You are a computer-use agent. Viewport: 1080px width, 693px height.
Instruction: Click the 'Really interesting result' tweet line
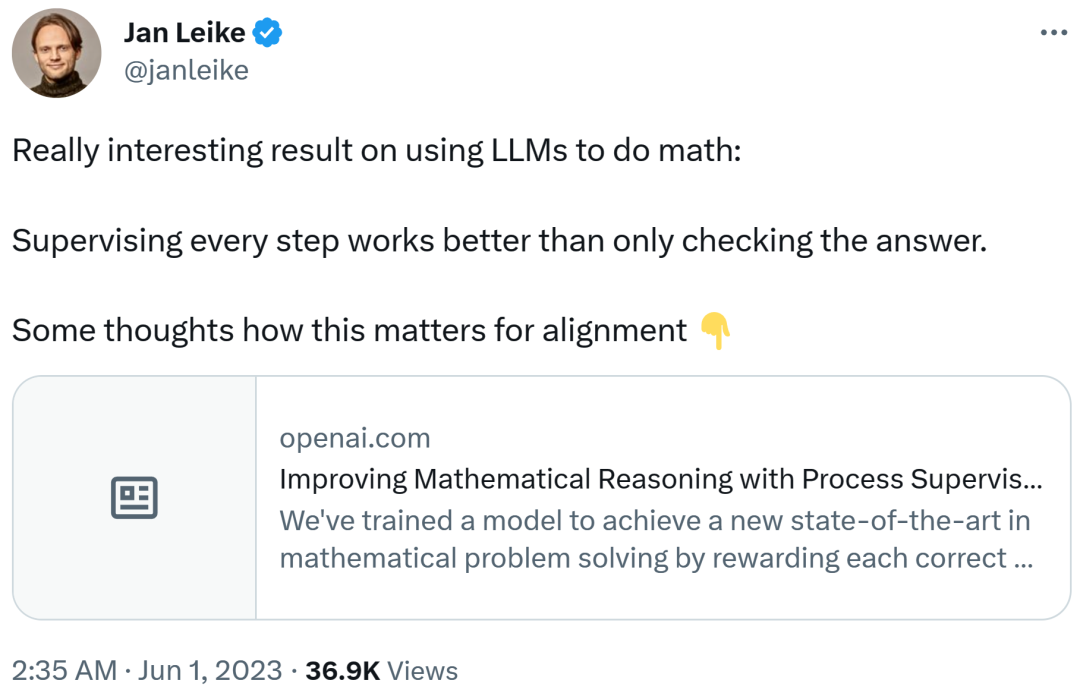376,151
